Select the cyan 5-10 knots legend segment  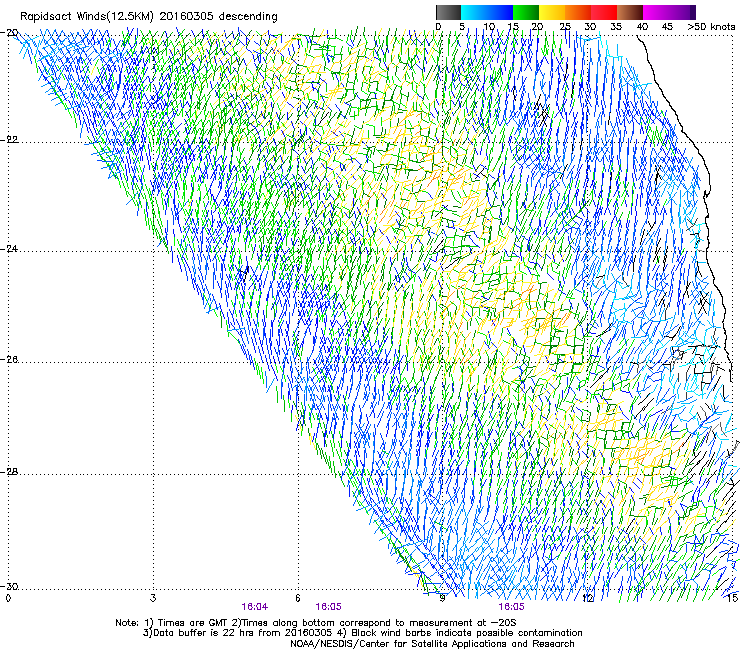click(x=474, y=12)
